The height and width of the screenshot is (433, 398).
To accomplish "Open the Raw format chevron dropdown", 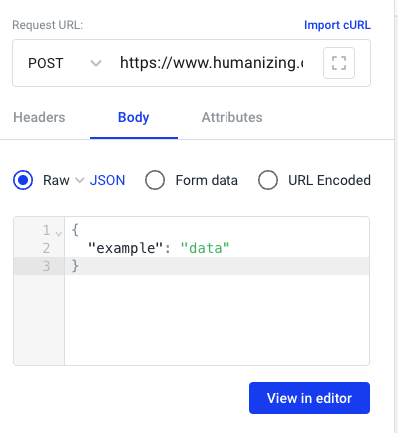I will point(80,180).
